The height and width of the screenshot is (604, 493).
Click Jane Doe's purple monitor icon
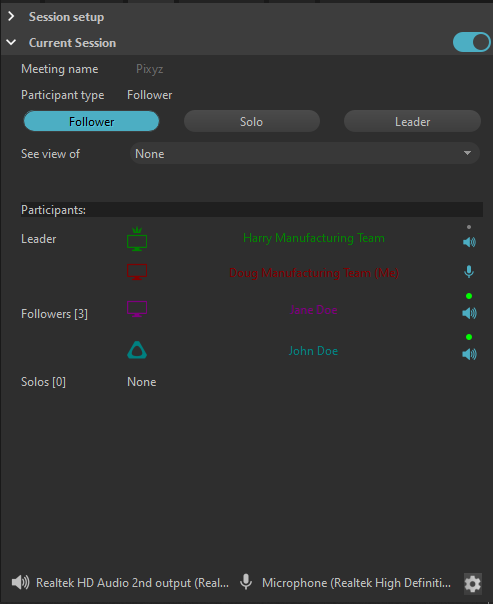137,309
